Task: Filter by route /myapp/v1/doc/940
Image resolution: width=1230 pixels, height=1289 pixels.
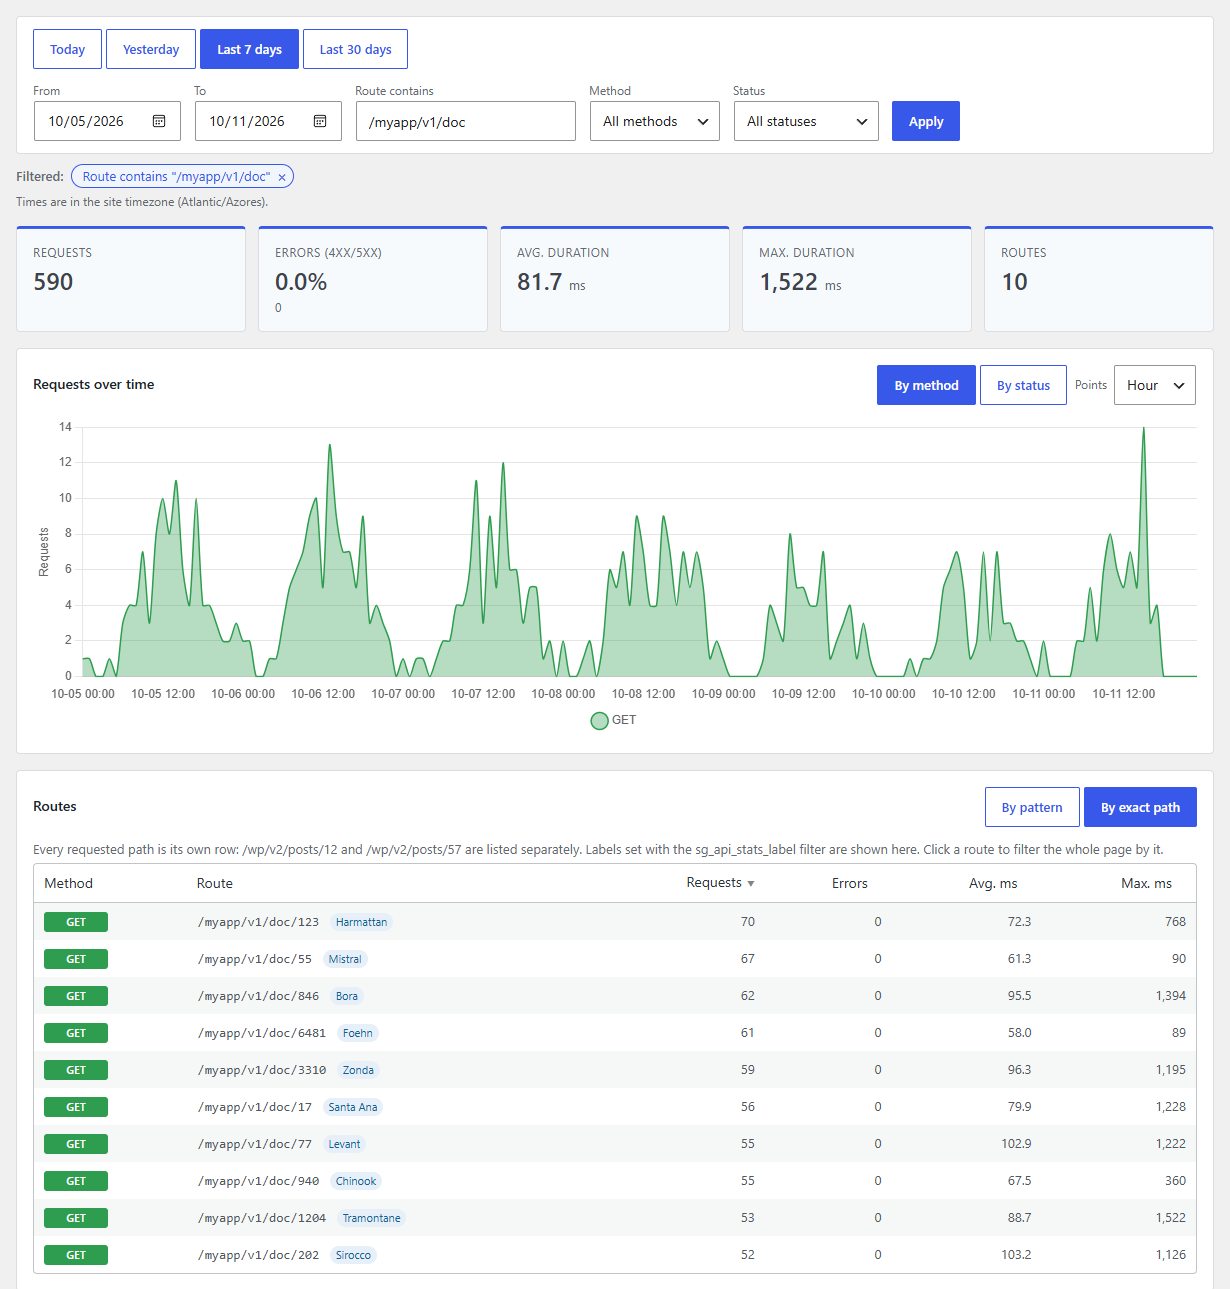Action: [x=259, y=1181]
